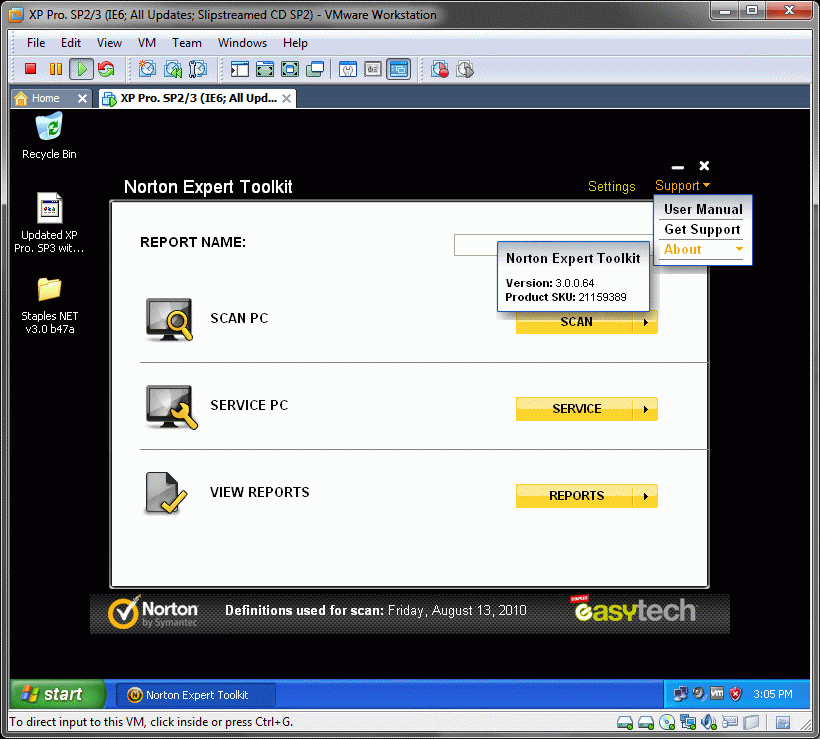Image resolution: width=820 pixels, height=739 pixels.
Task: Click the red security shield tray icon
Action: coord(735,694)
